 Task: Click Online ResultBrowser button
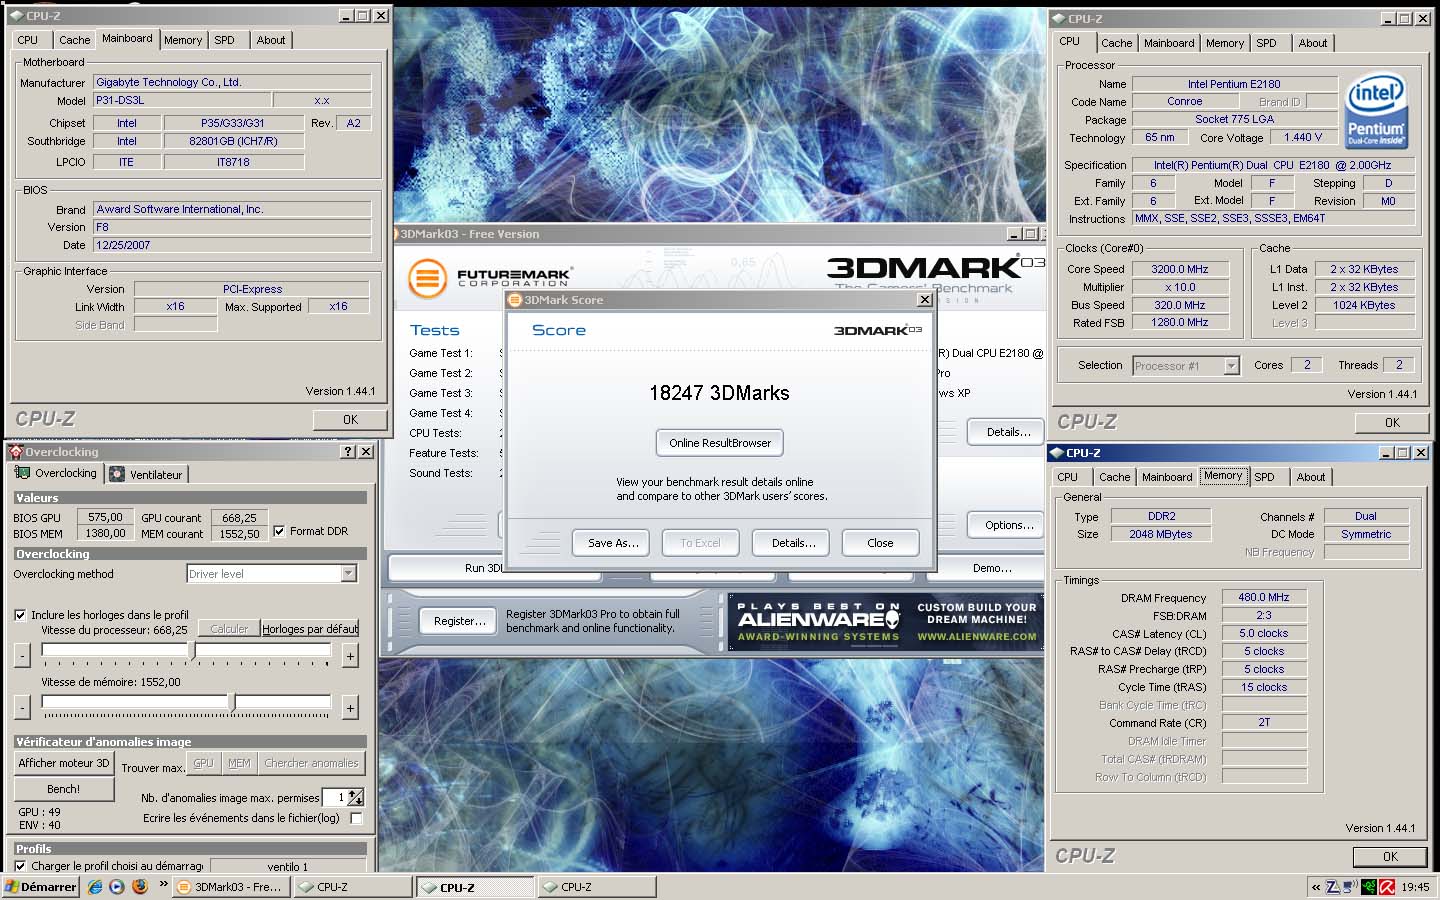[720, 443]
